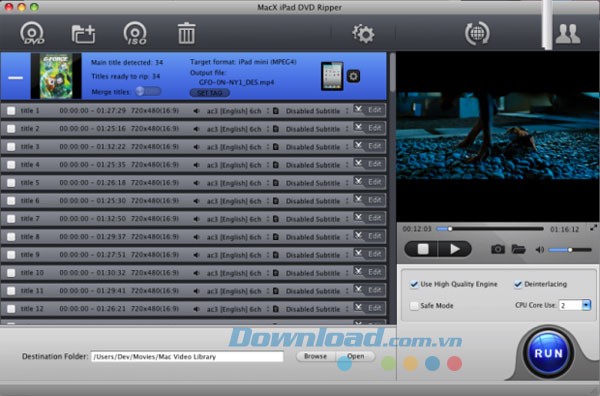The width and height of the screenshot is (600, 396).
Task: Open subtitle selector for title 11
Action: pyautogui.click(x=317, y=291)
